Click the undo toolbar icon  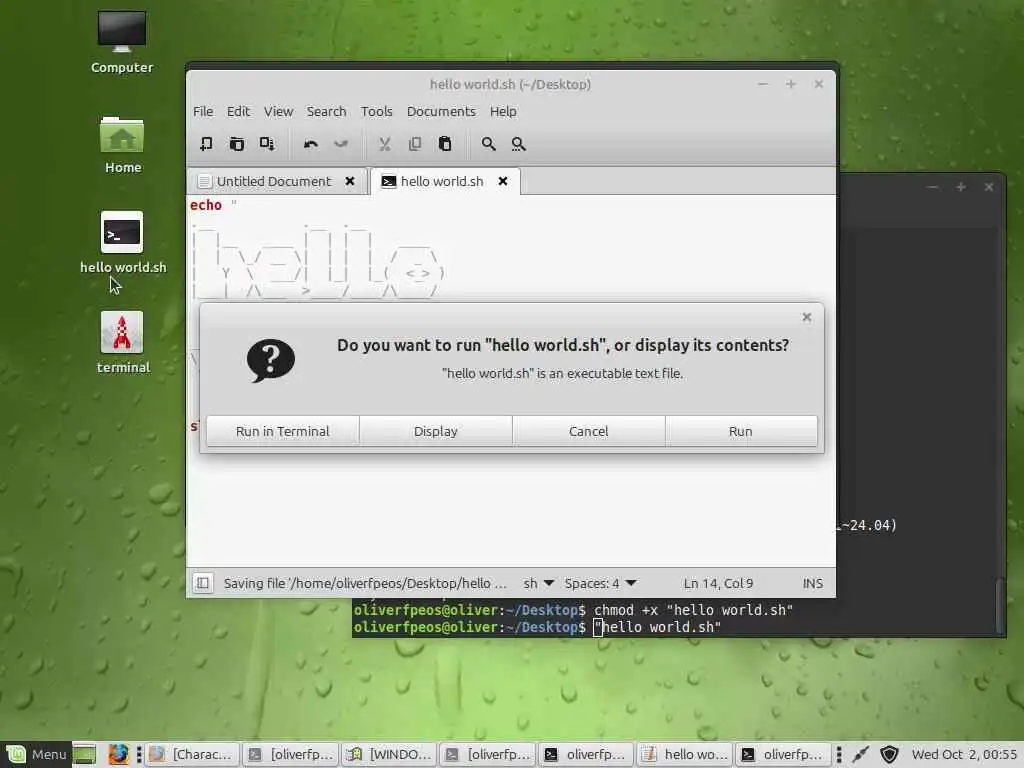311,144
